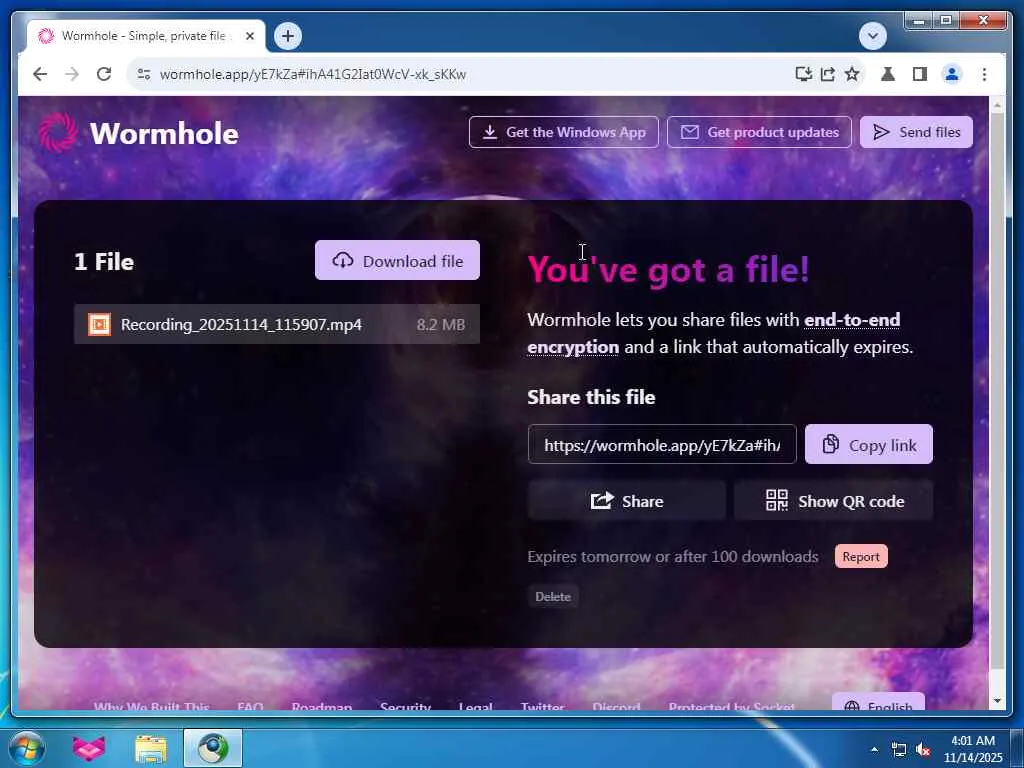
Task: Click the Send files button
Action: 916,132
